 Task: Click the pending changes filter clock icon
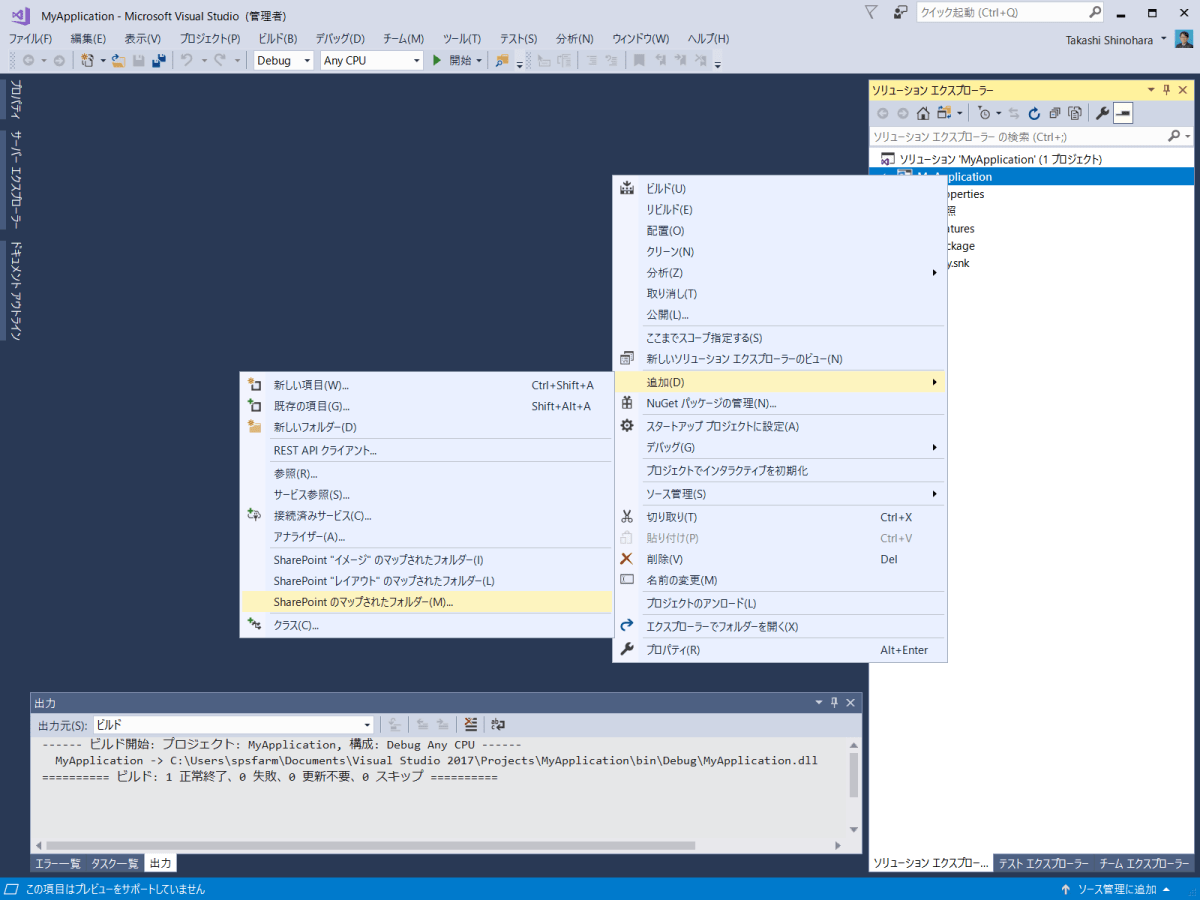click(x=984, y=113)
